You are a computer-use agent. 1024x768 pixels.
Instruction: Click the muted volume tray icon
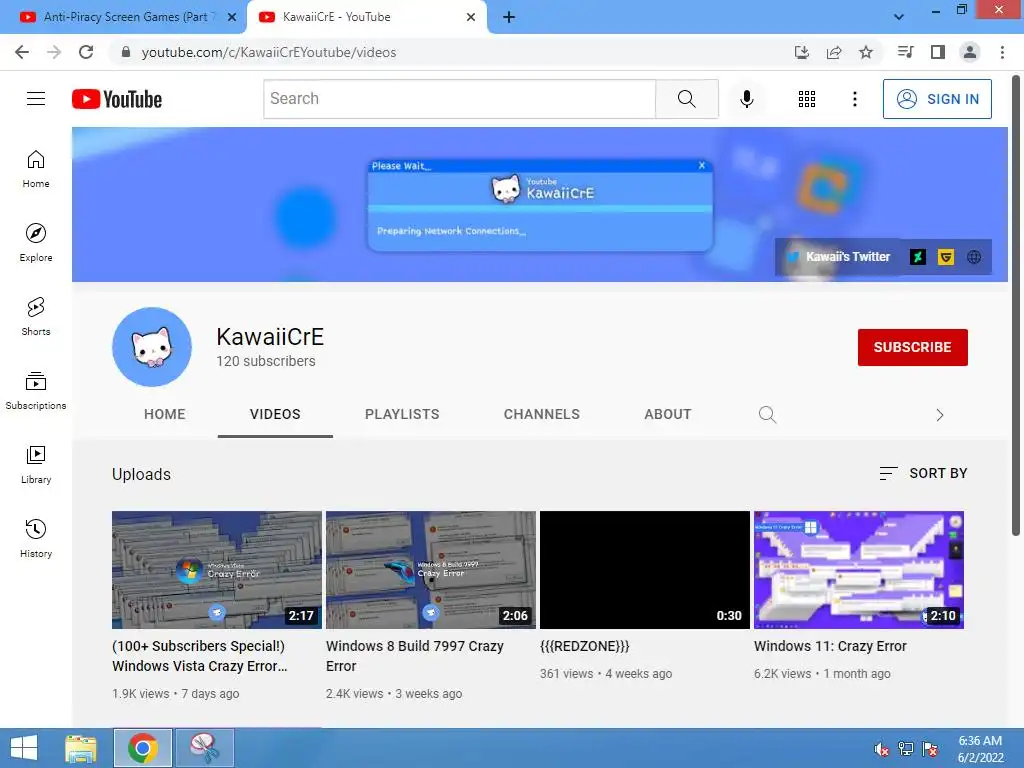(x=881, y=749)
